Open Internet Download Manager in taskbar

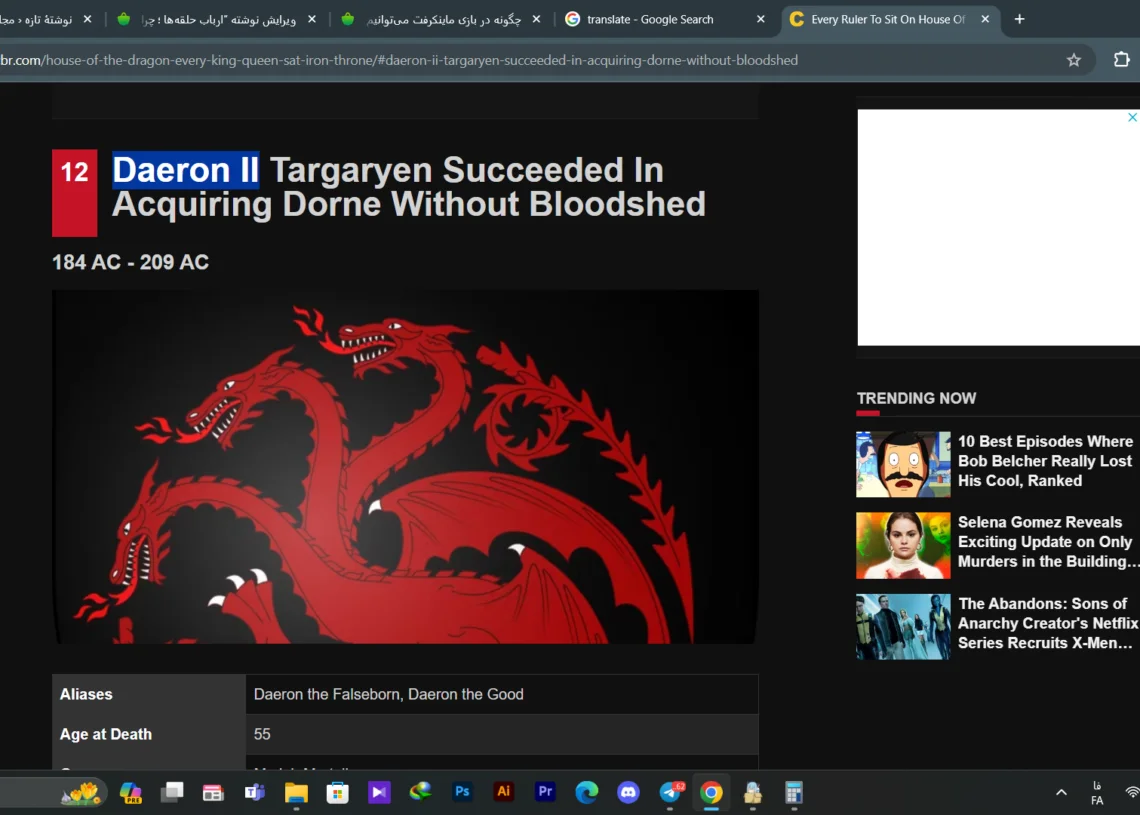[x=420, y=791]
